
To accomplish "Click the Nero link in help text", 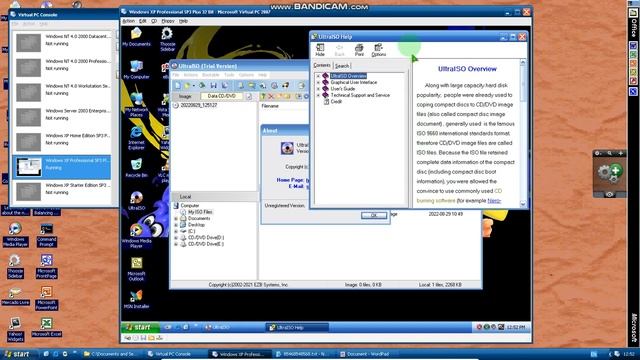I will click(494, 201).
